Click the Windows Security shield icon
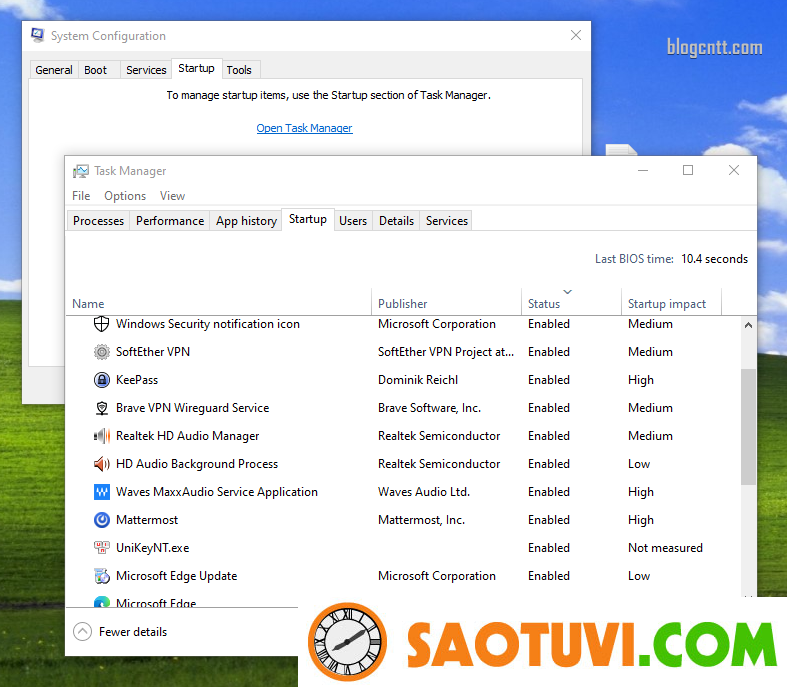This screenshot has height=687, width=787. (x=101, y=324)
